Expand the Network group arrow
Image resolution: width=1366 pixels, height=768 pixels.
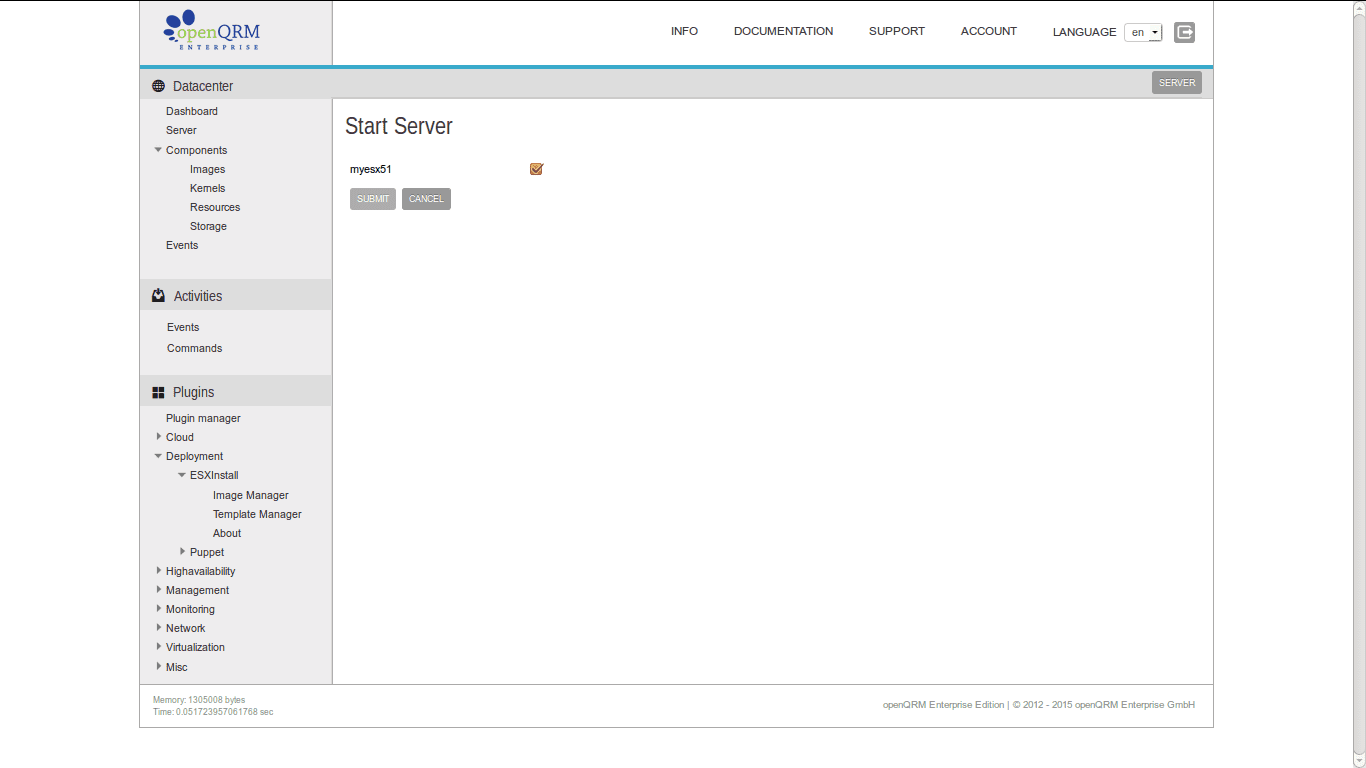click(x=158, y=628)
